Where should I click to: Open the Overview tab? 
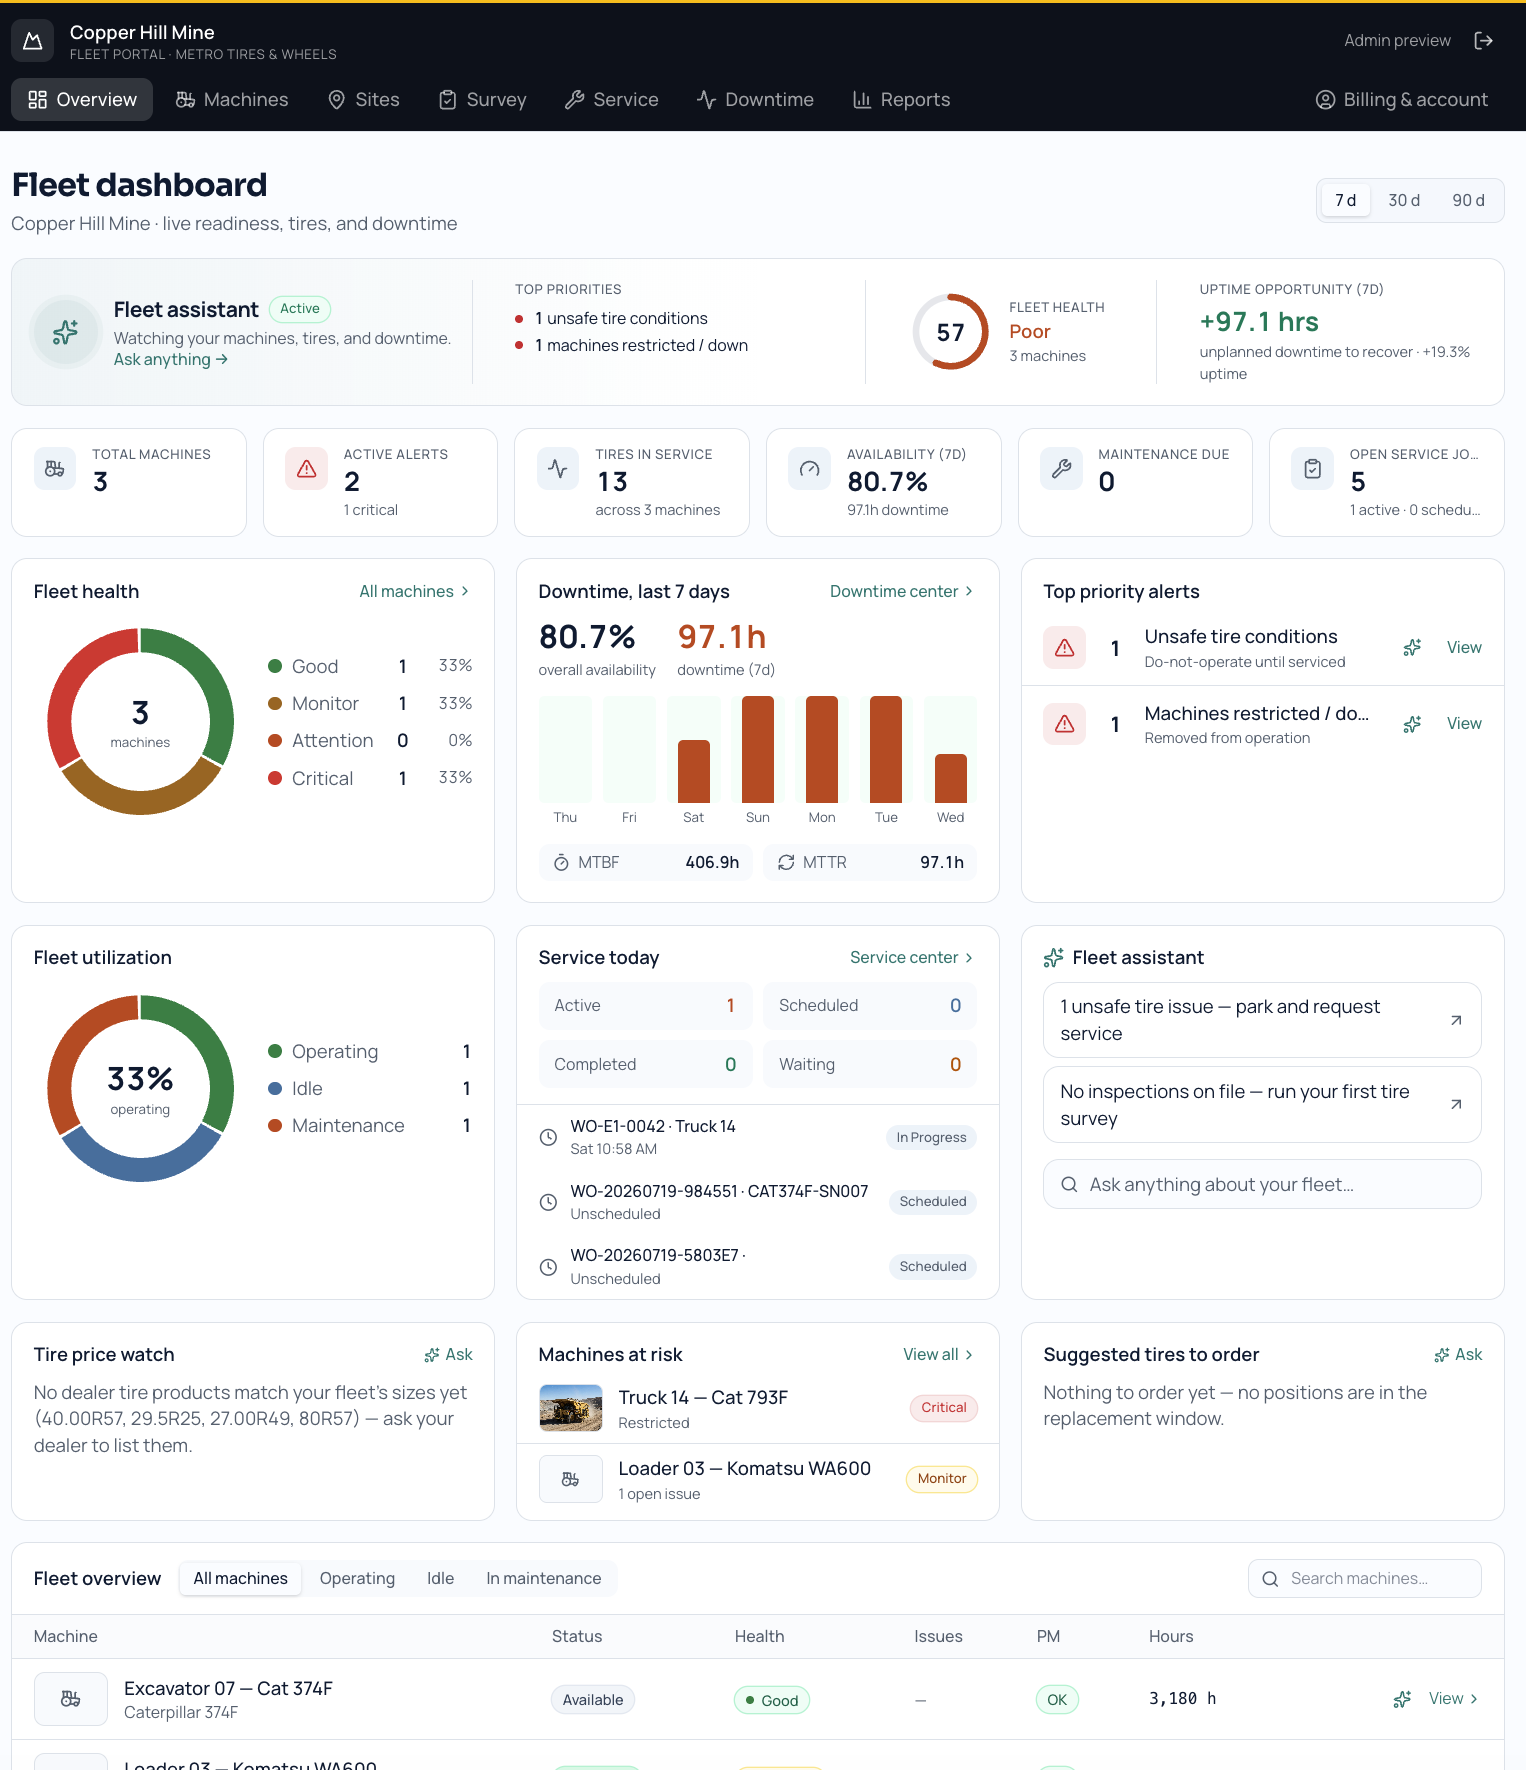[82, 100]
